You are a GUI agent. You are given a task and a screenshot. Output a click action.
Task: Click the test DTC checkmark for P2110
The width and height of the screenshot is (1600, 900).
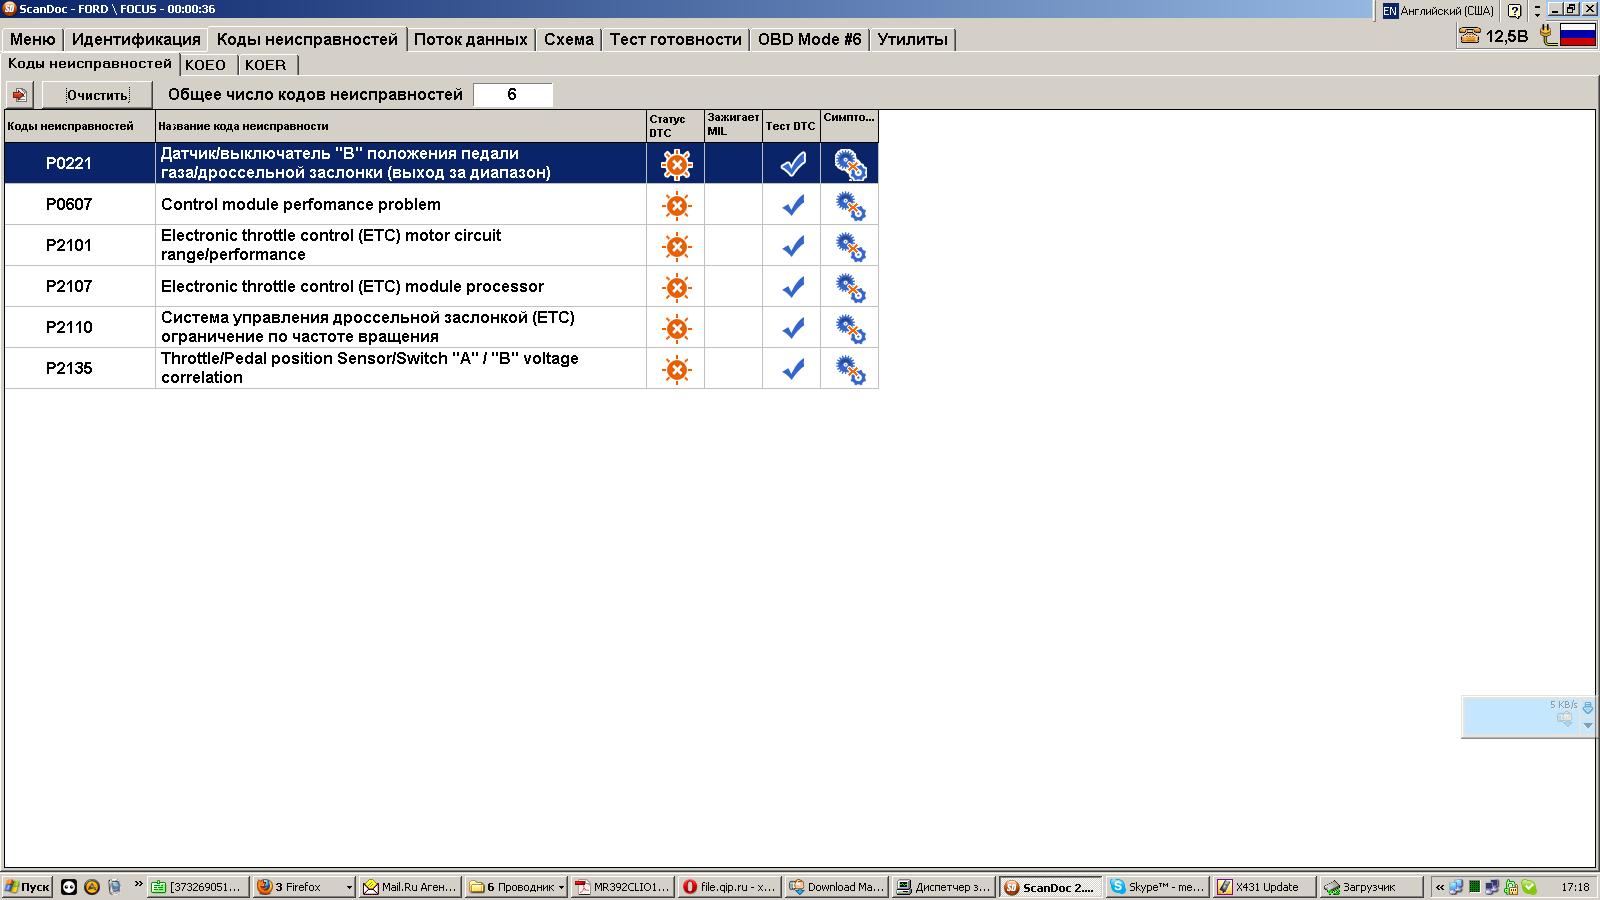[x=793, y=328]
